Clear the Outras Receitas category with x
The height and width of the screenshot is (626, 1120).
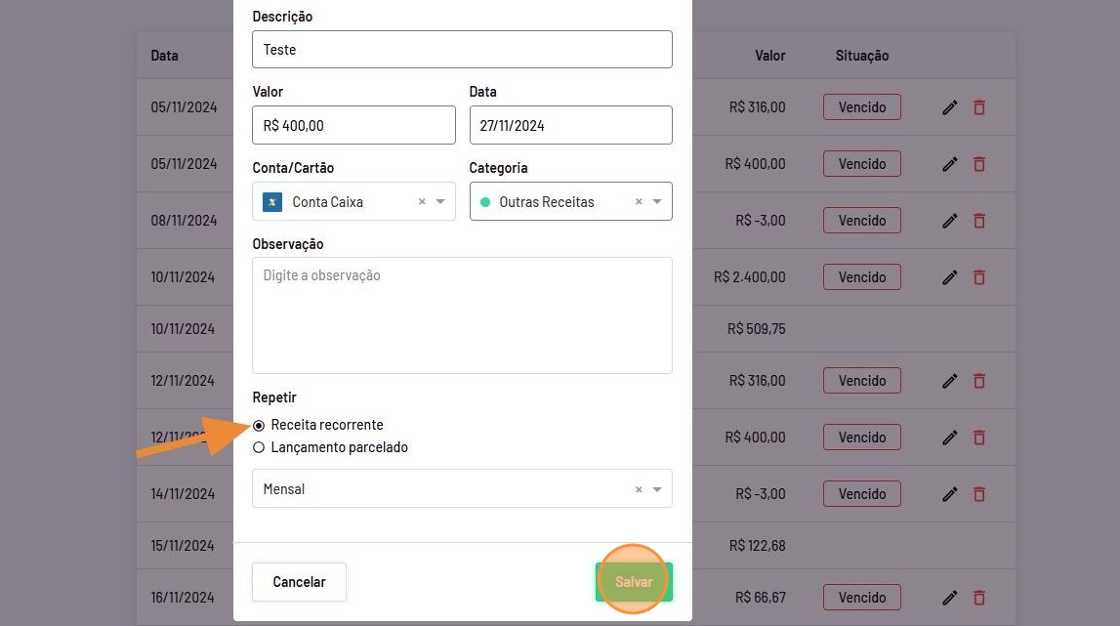[639, 202]
